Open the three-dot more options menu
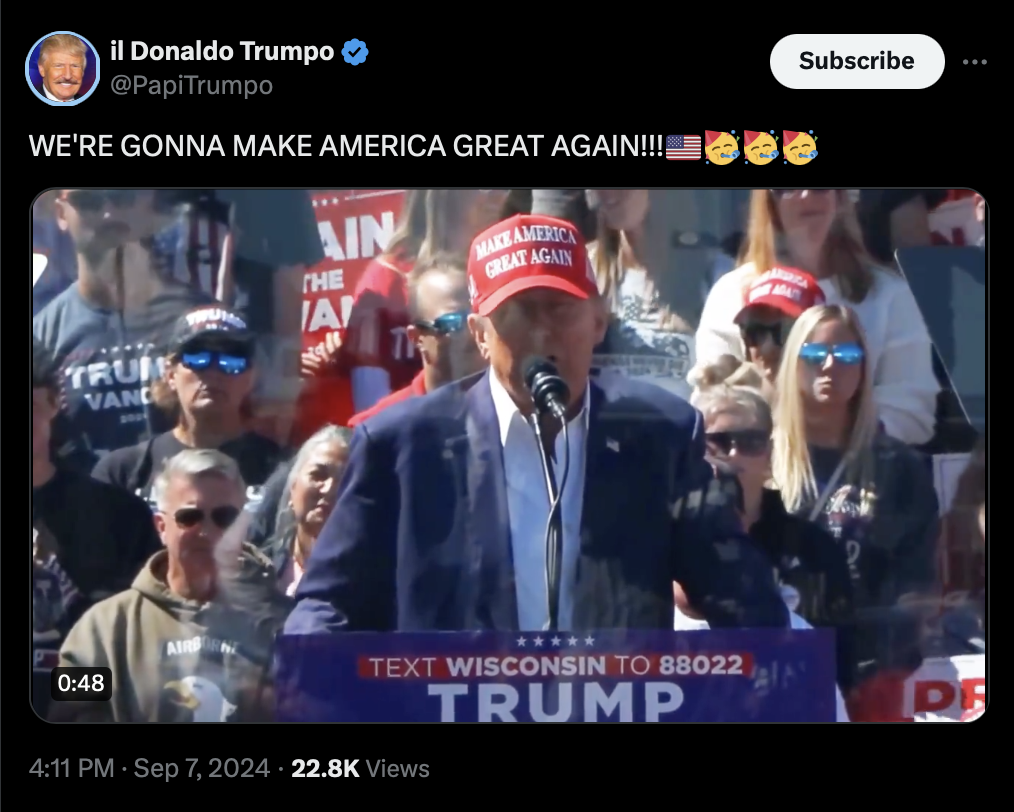This screenshot has height=812, width=1014. (975, 62)
